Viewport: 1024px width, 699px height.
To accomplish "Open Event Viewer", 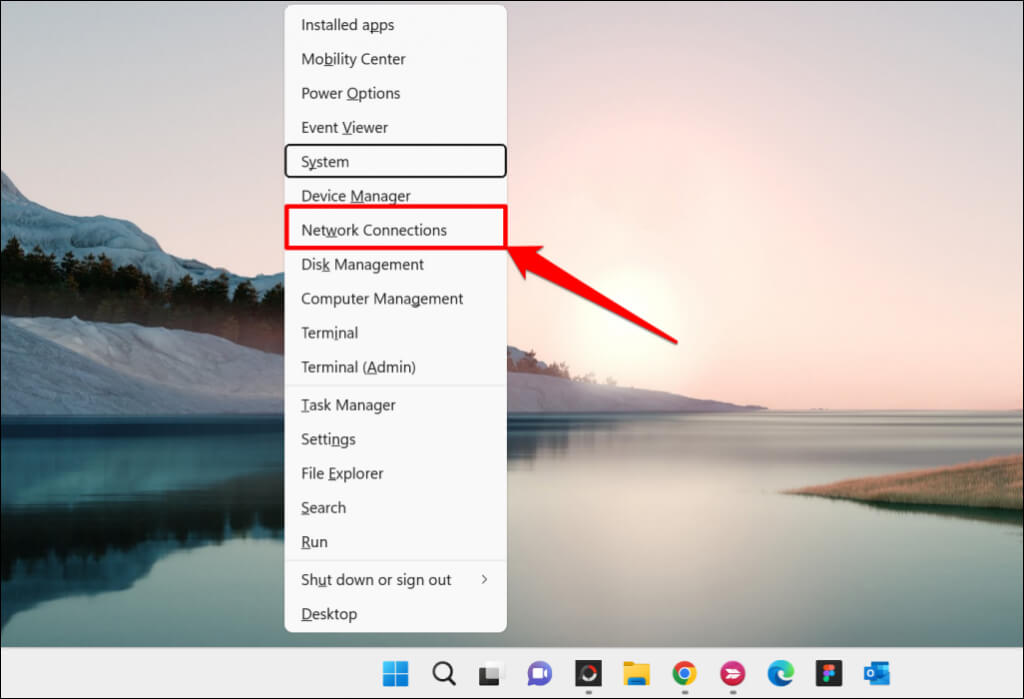I will [x=344, y=127].
